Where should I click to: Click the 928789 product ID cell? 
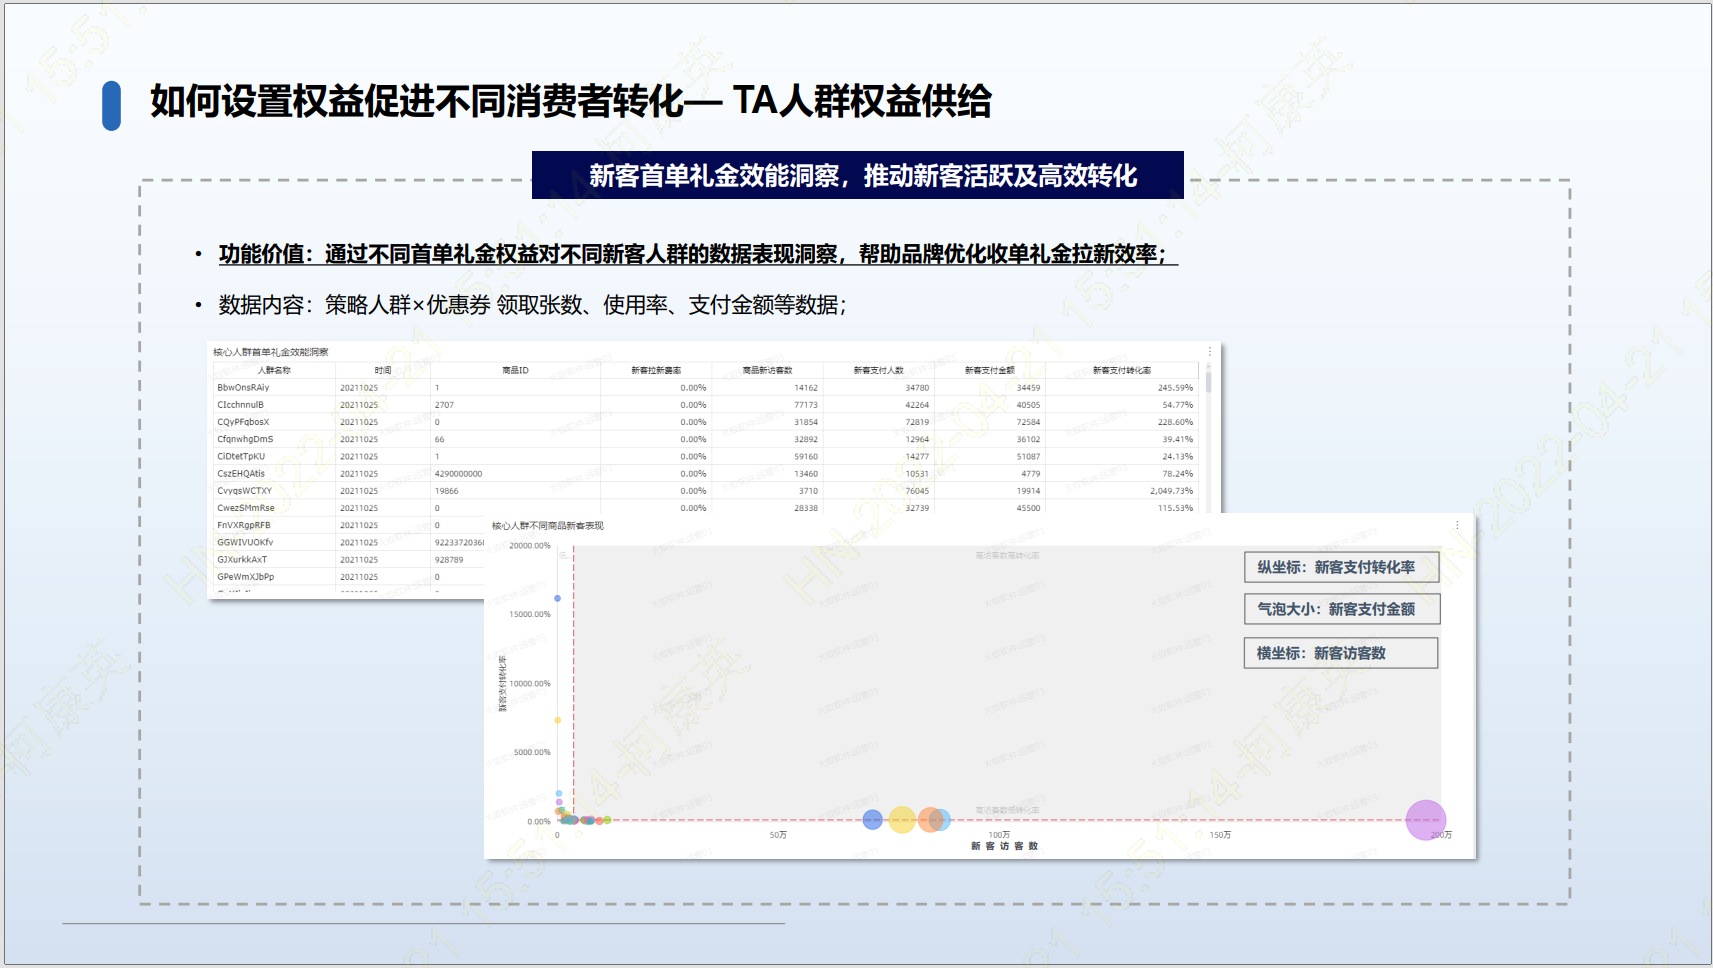(449, 560)
